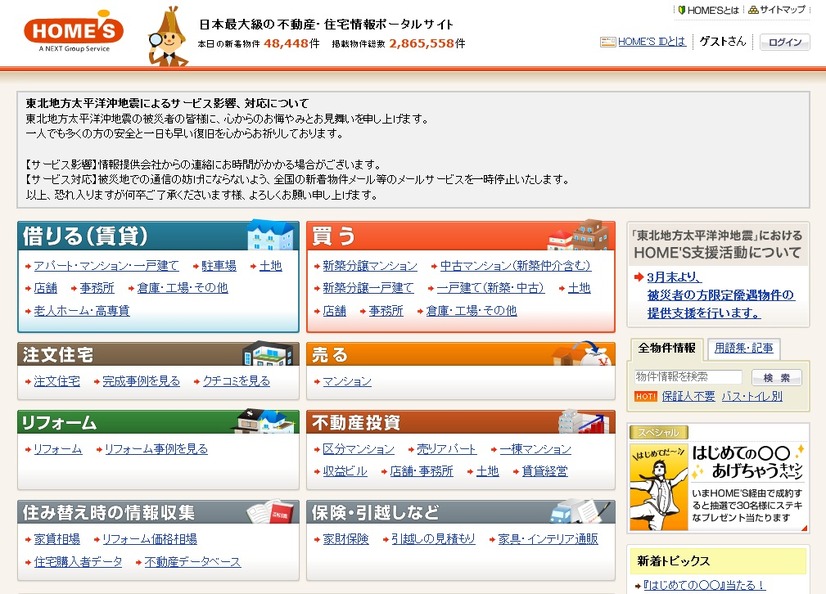826x594 pixels.
Task: Switch to the 用語集・記事 tab
Action: click(x=743, y=348)
